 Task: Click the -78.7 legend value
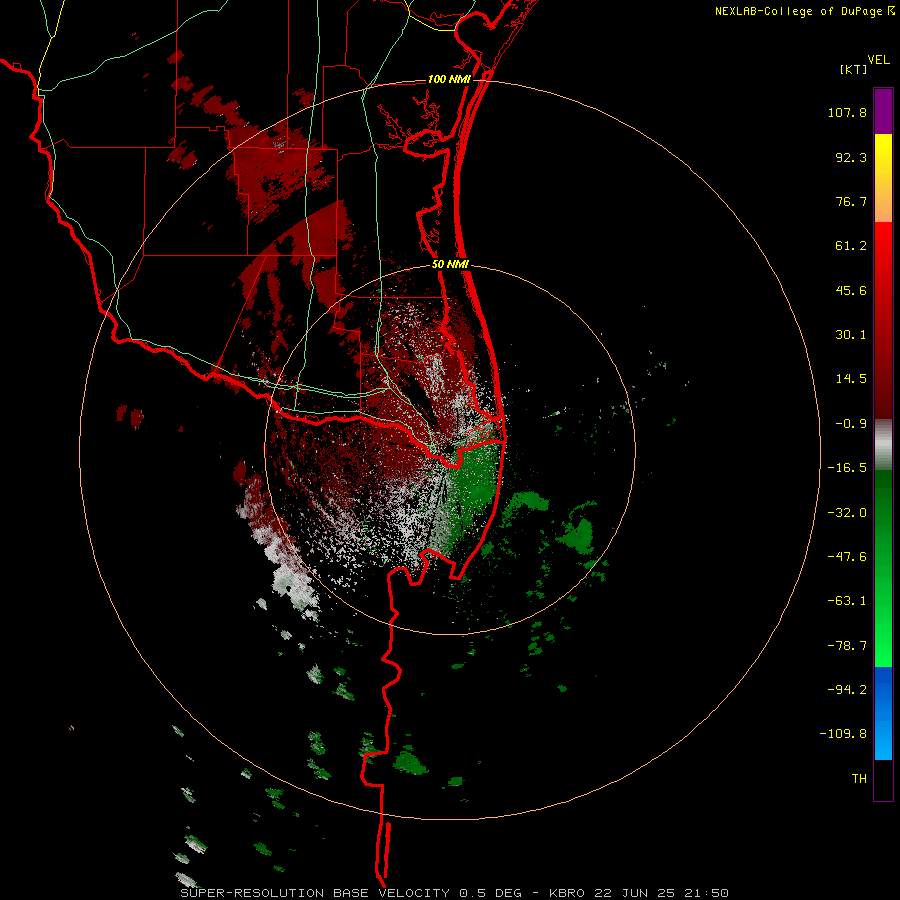click(x=847, y=646)
